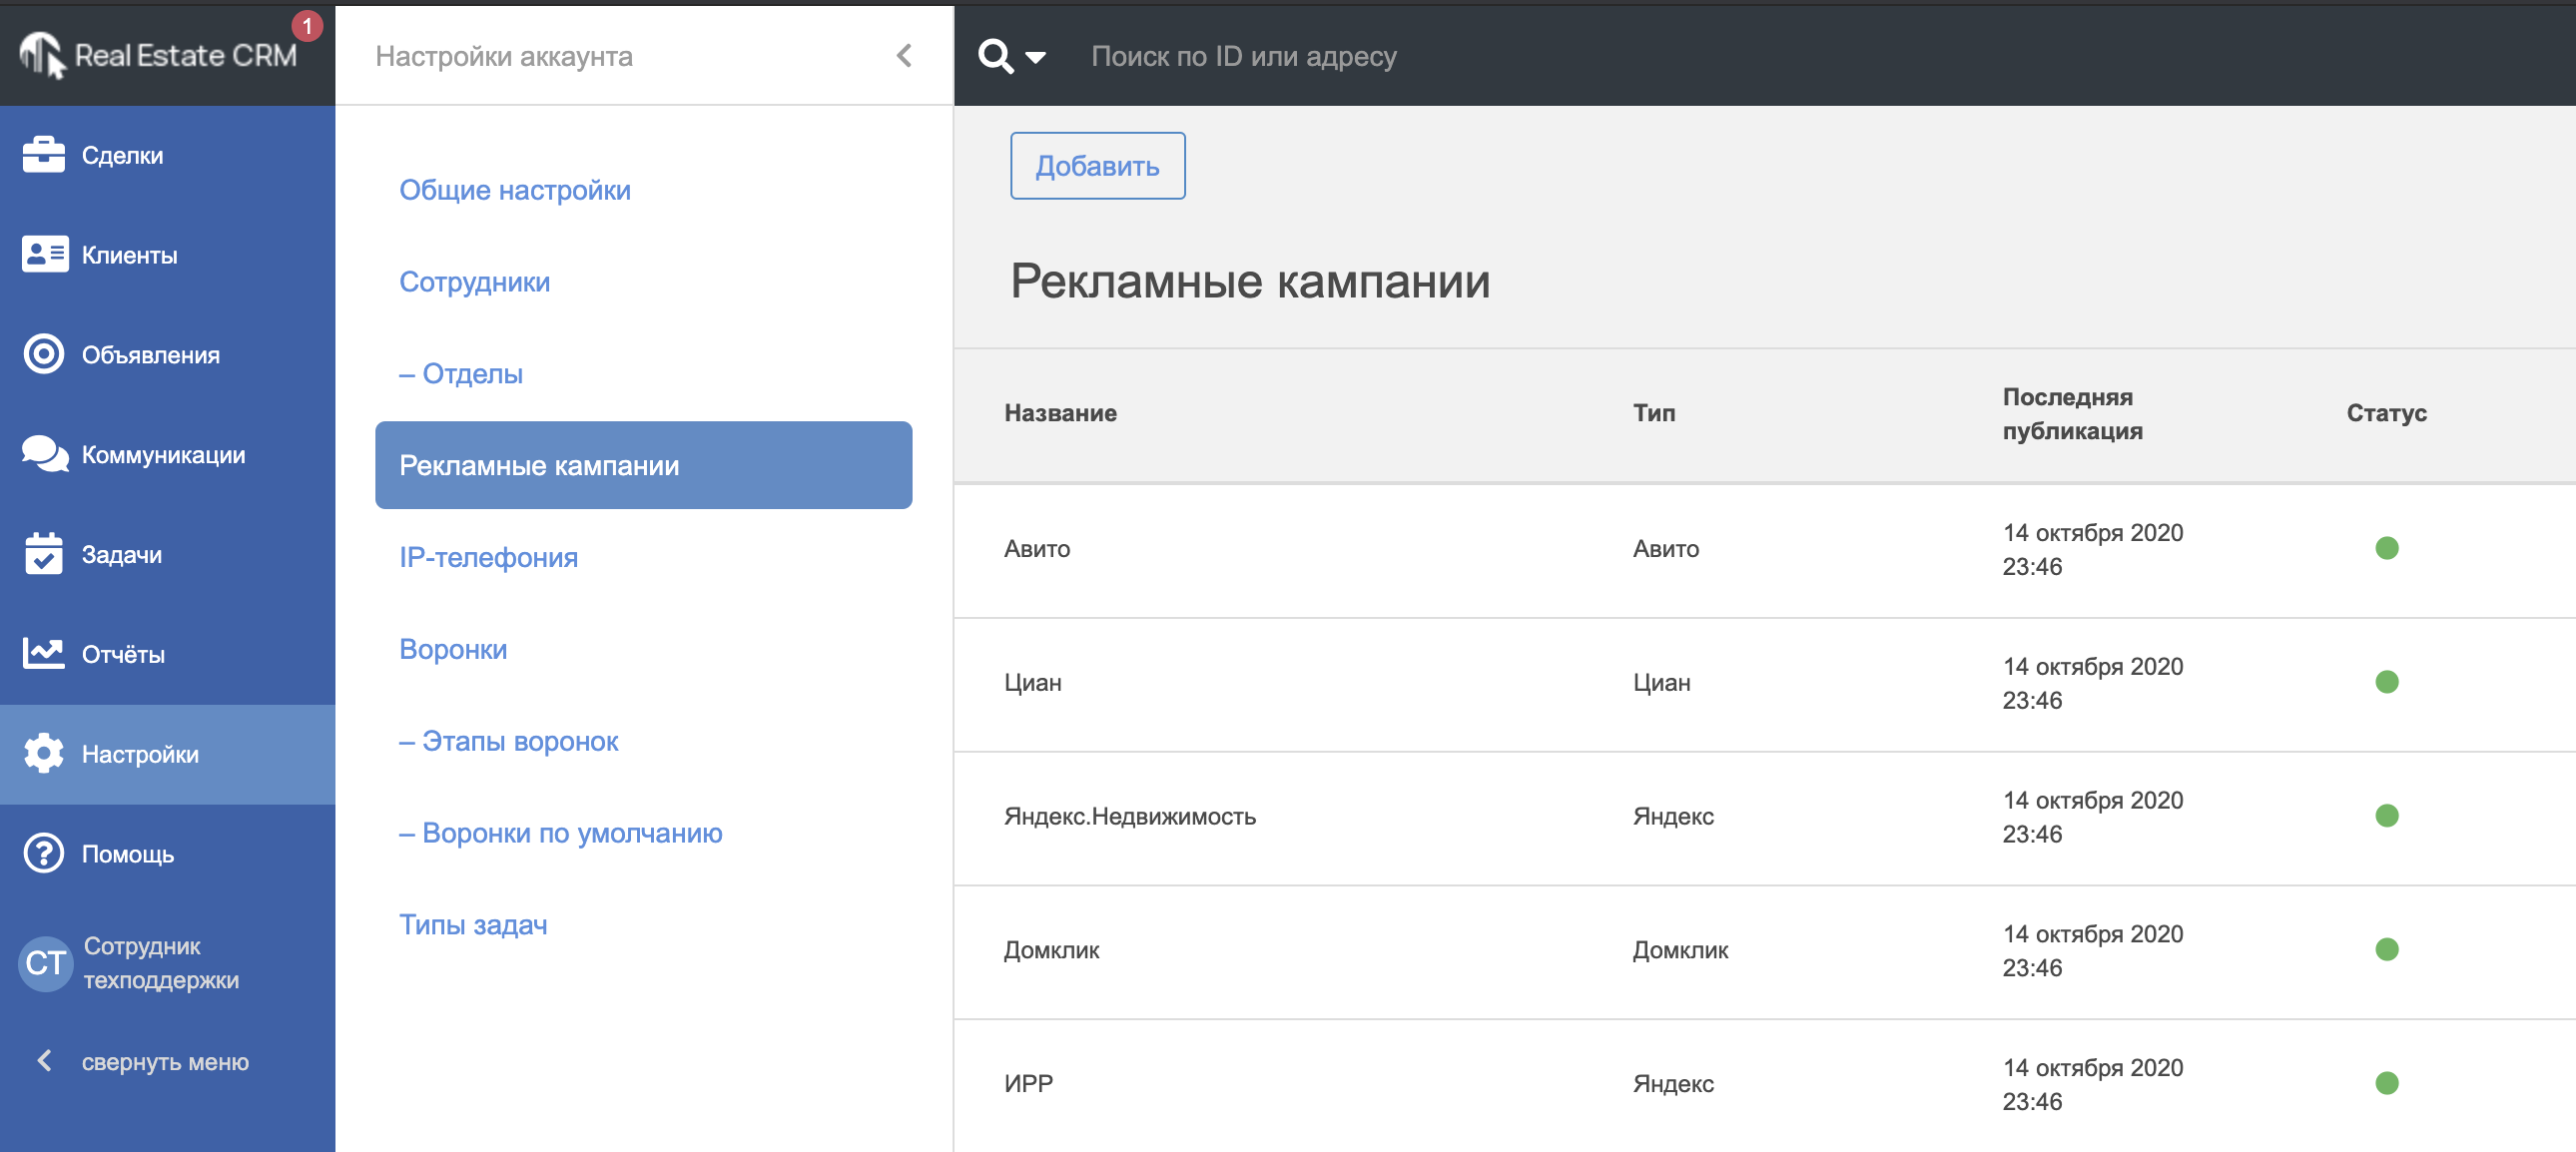Open the notification badge on the logo

307,25
